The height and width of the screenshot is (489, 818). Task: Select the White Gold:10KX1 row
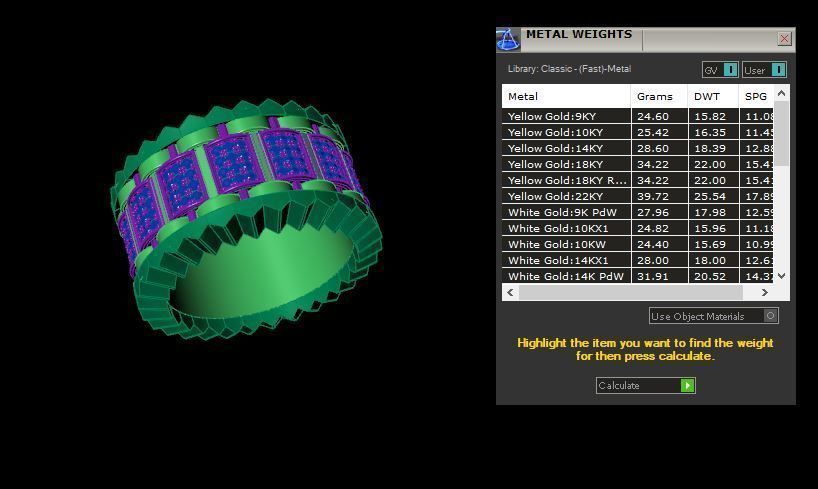(637, 229)
